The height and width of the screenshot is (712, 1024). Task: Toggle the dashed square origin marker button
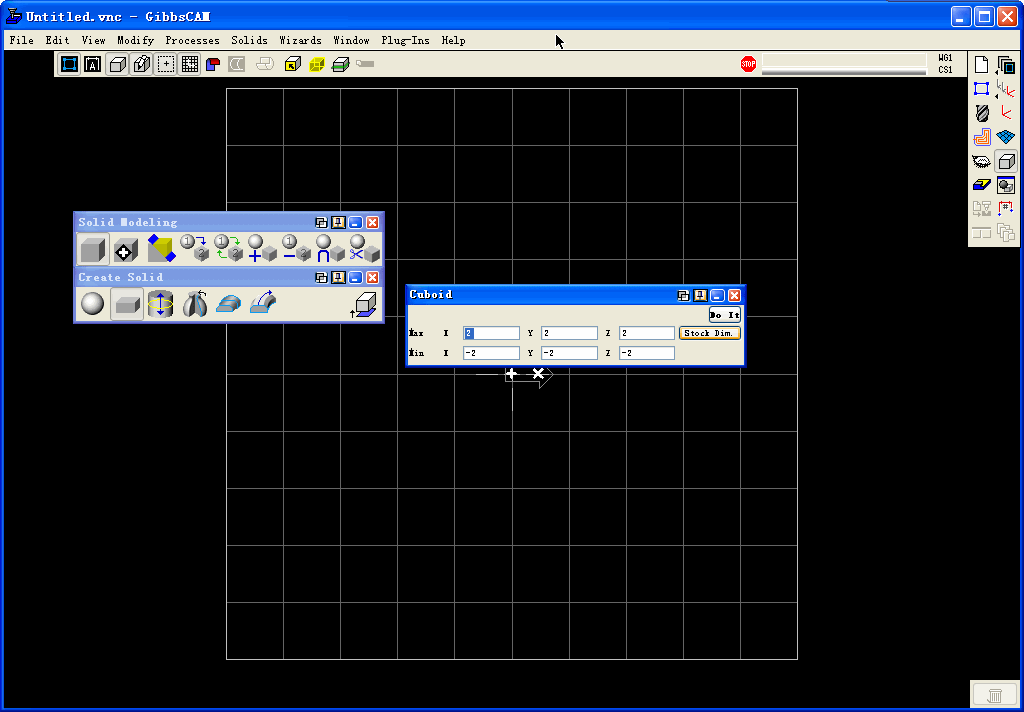[x=166, y=64]
